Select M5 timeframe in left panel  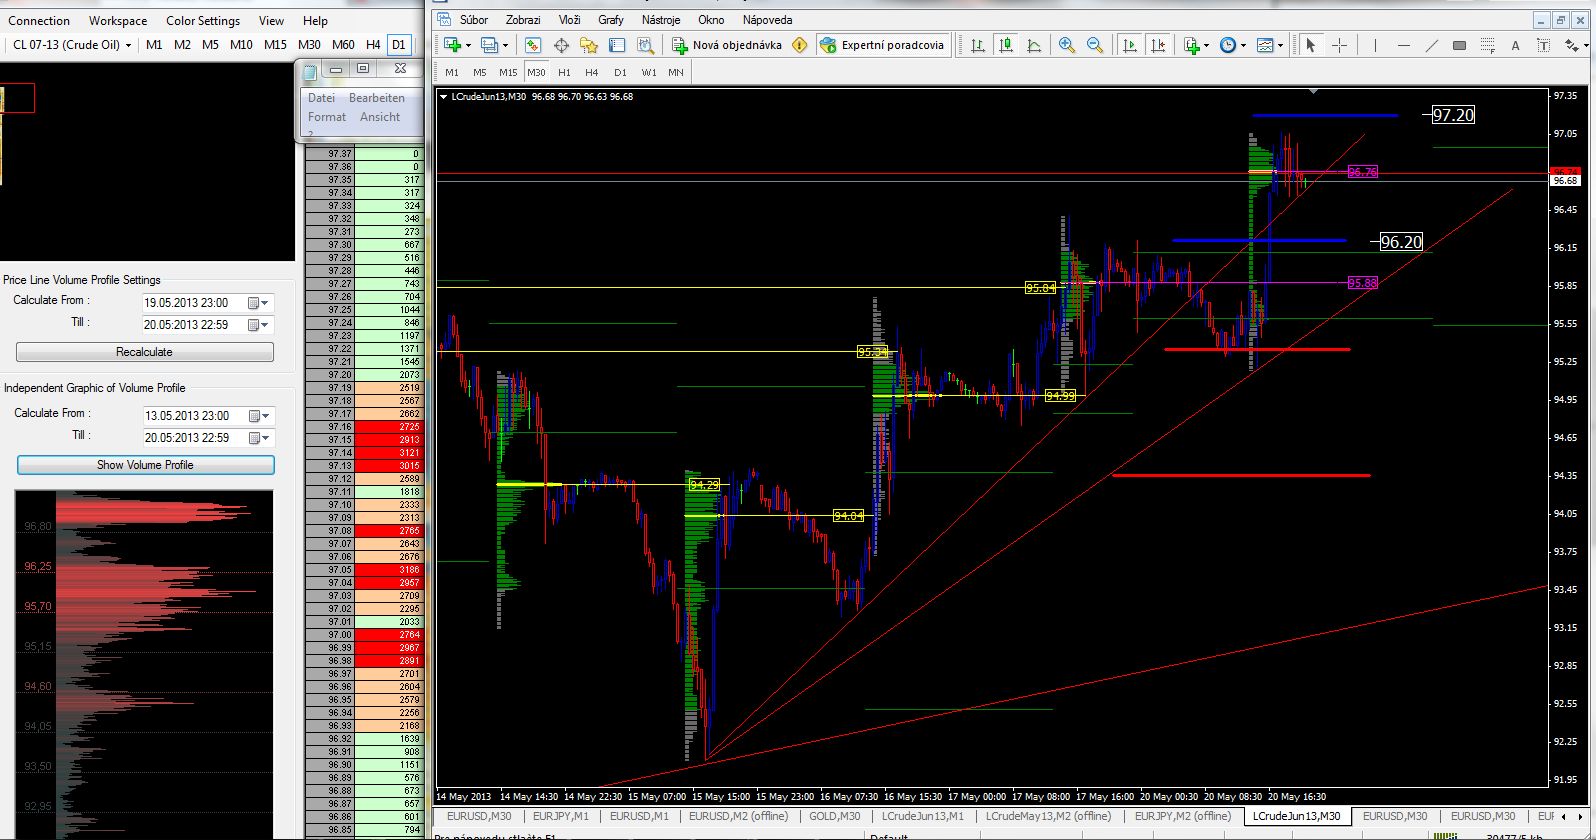(x=210, y=45)
